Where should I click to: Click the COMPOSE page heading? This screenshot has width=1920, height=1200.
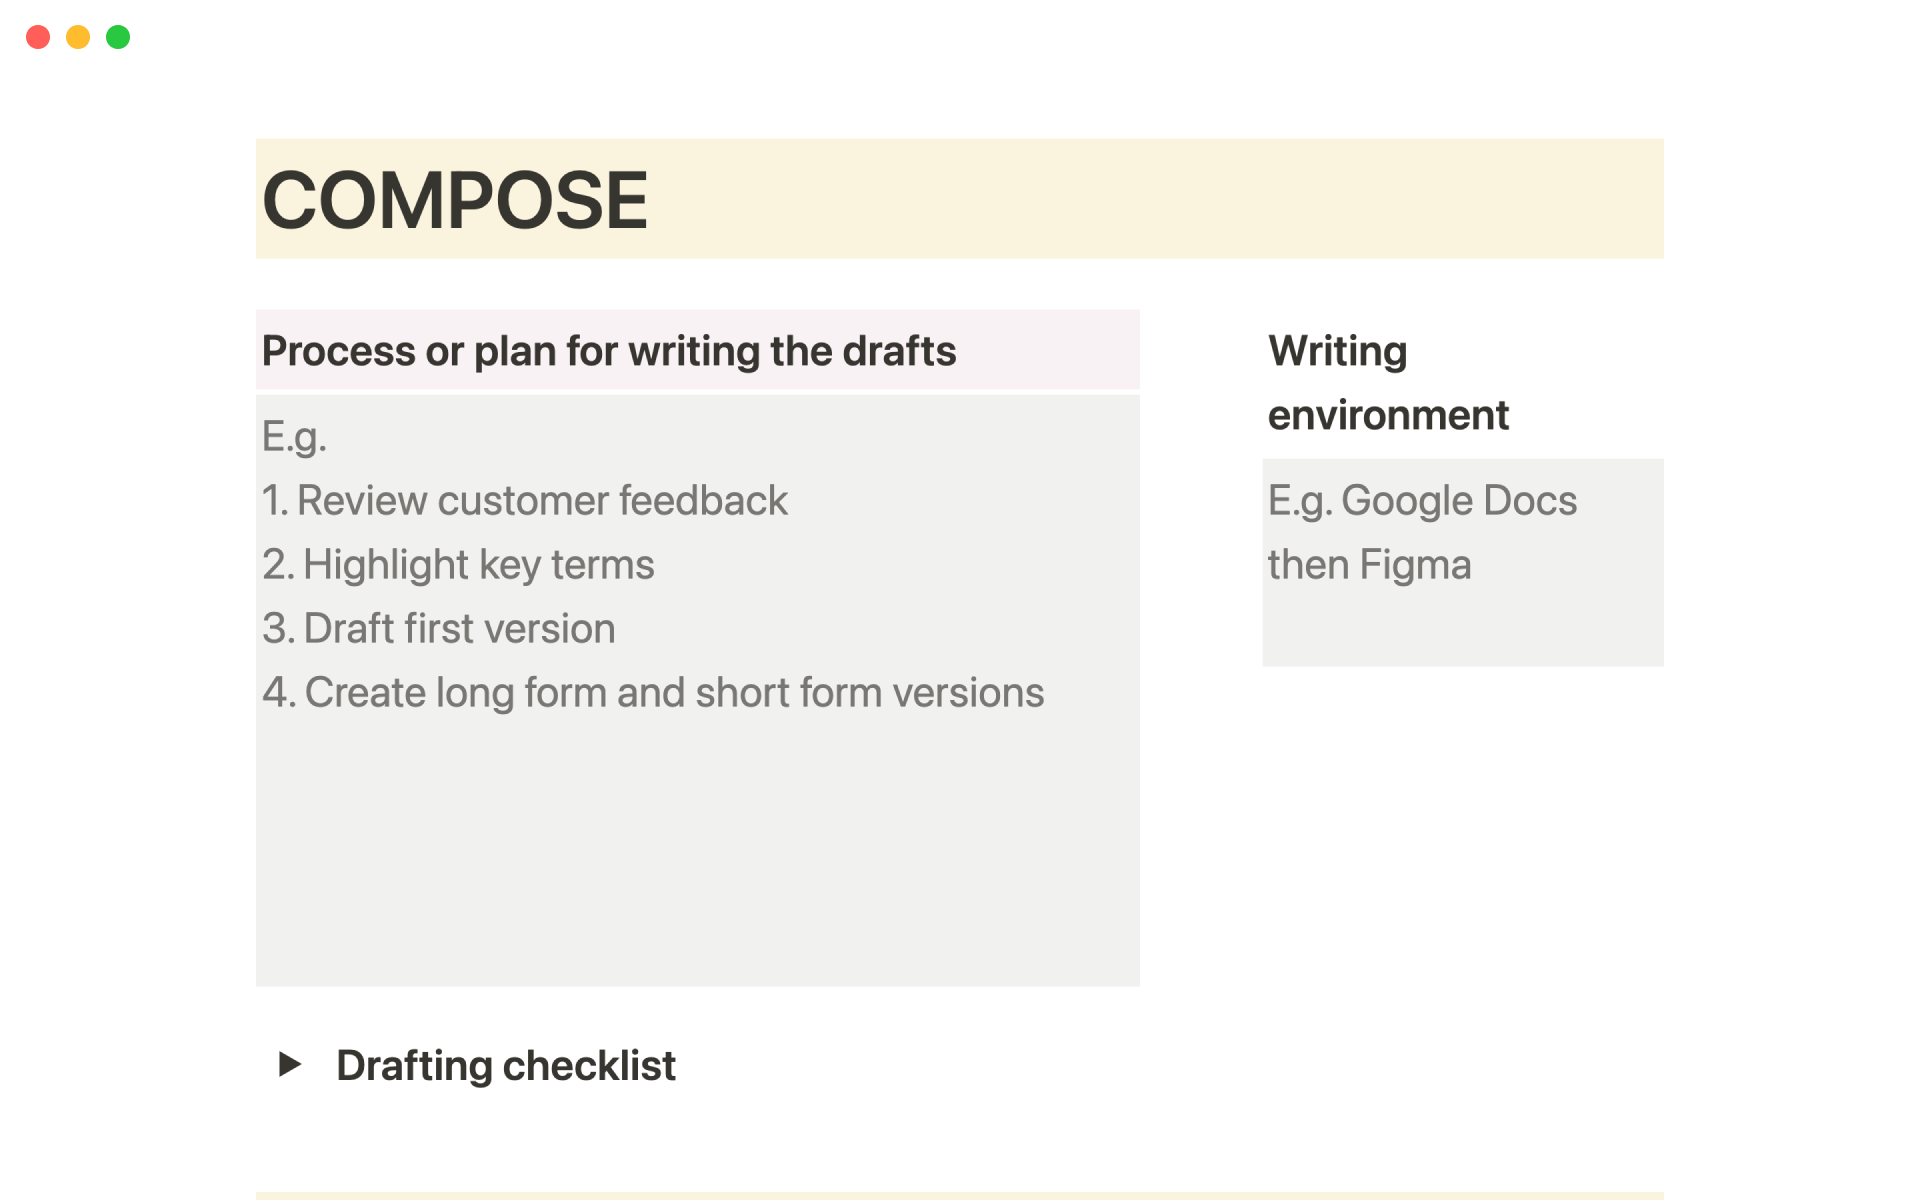tap(455, 200)
